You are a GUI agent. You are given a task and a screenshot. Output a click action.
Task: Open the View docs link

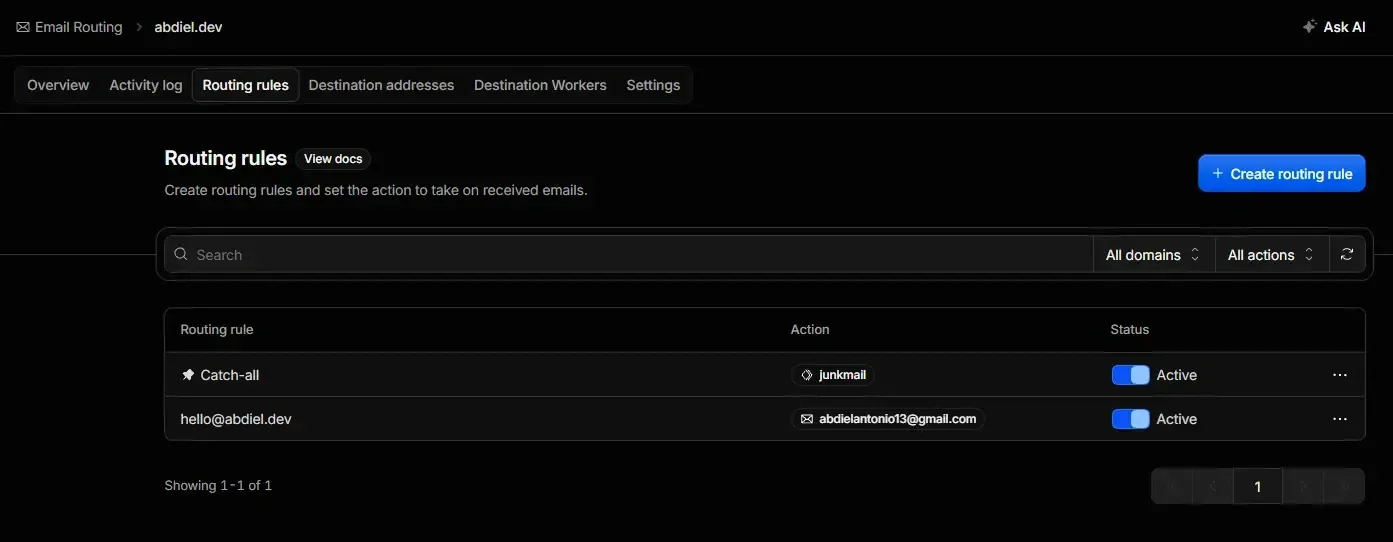[333, 159]
